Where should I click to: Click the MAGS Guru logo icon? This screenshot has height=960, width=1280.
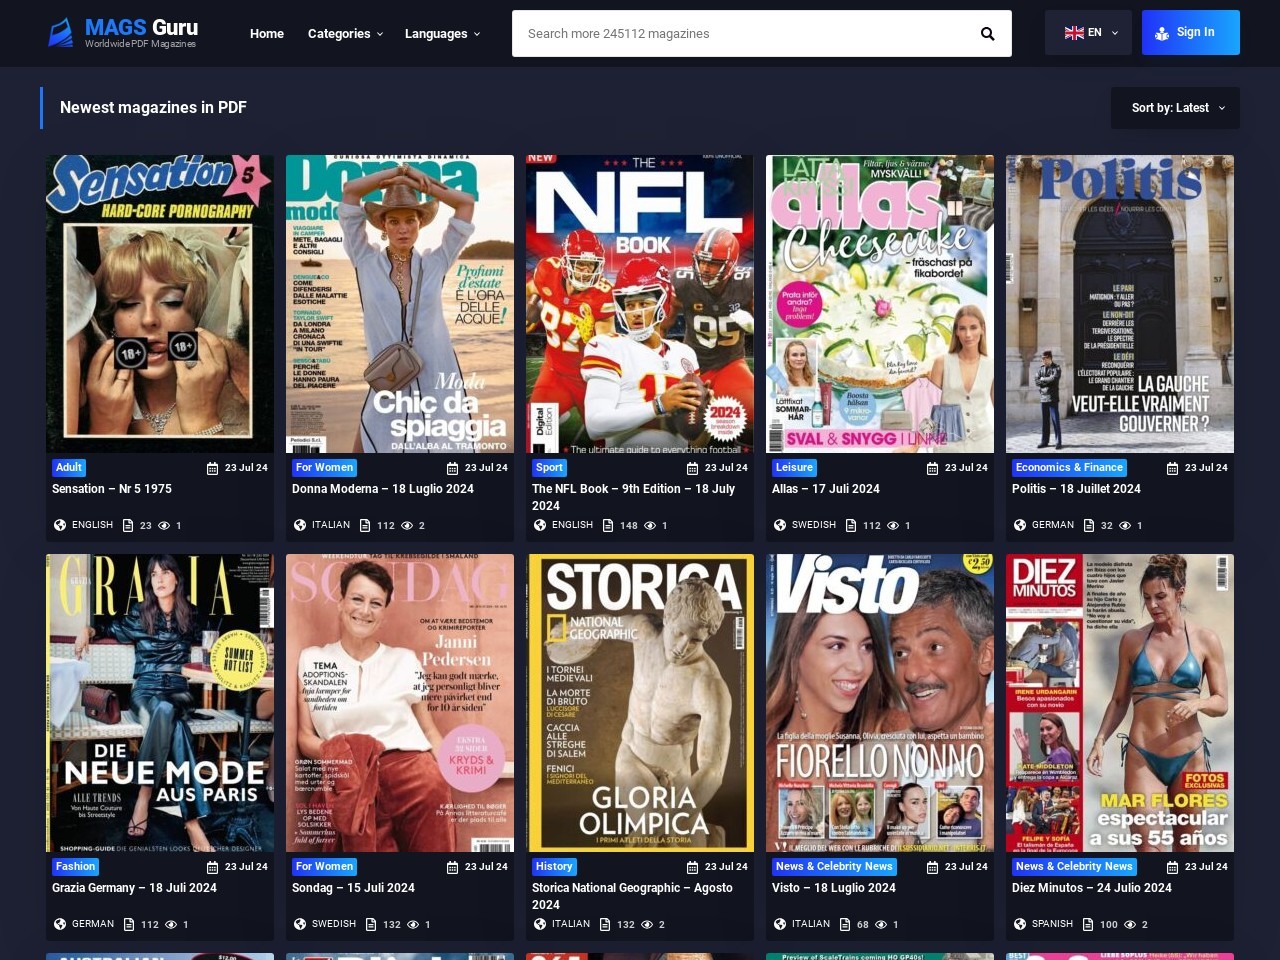[61, 32]
